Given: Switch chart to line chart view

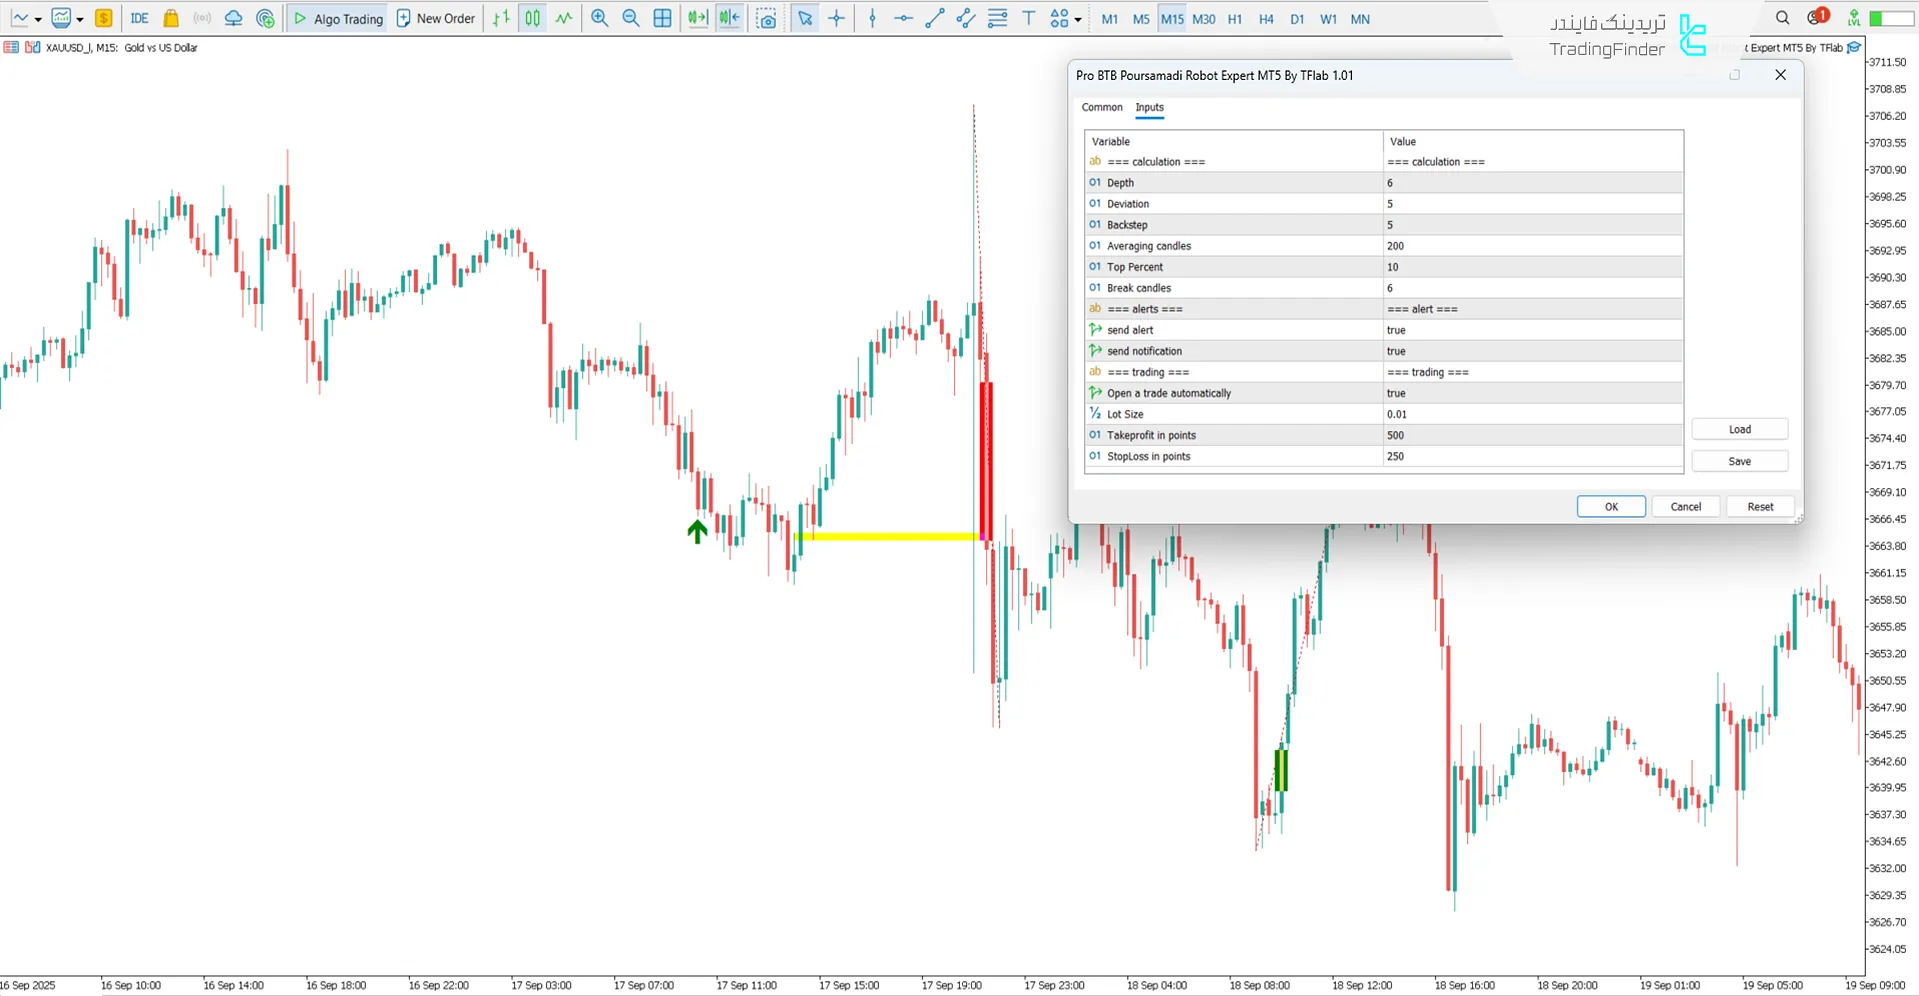Looking at the screenshot, I should click(564, 18).
